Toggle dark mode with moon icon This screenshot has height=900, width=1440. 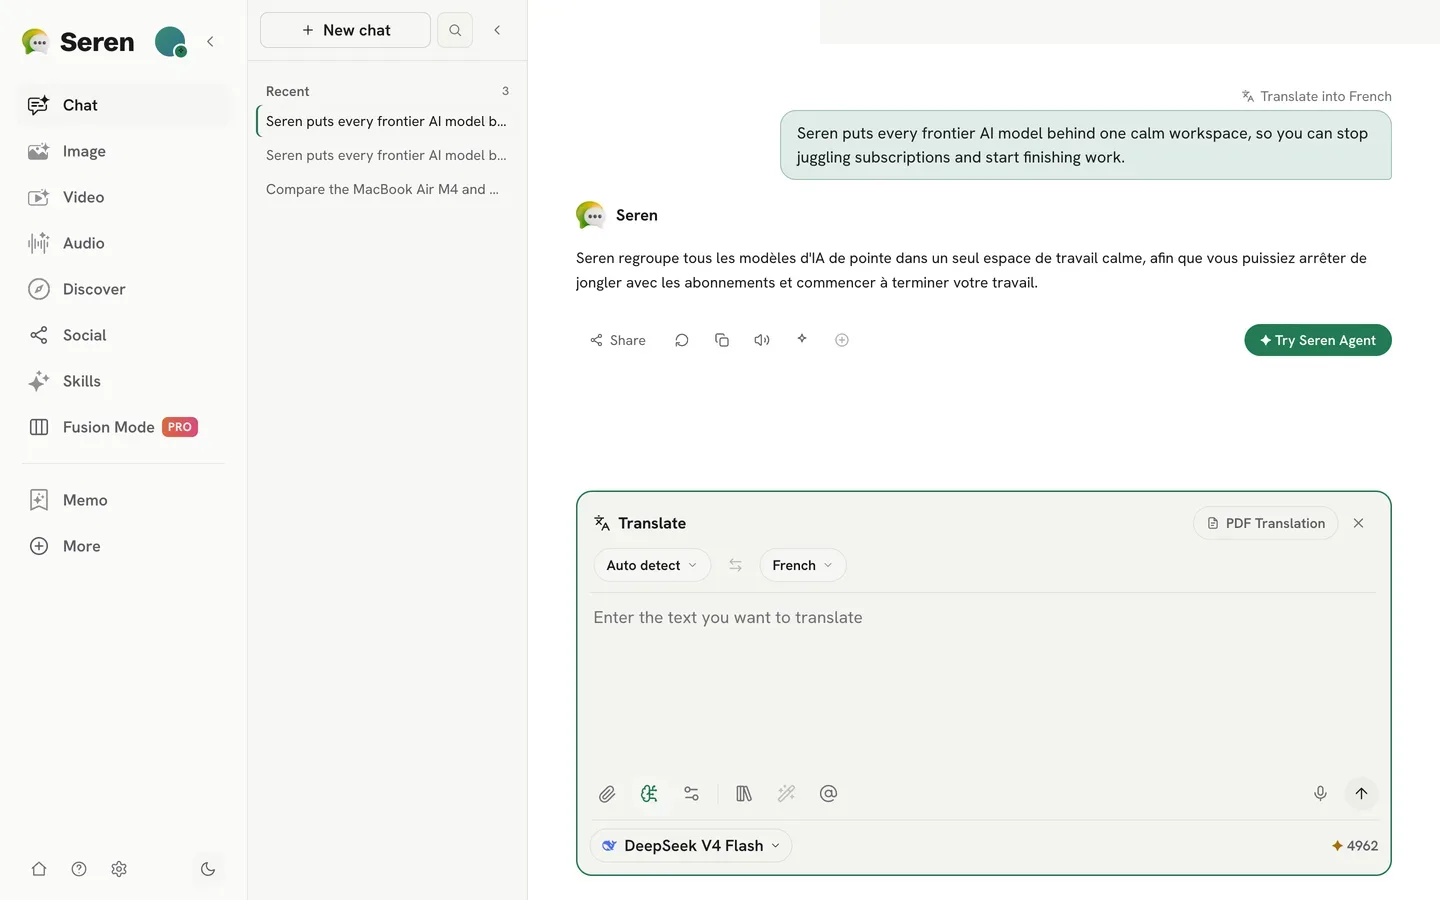[x=208, y=869]
